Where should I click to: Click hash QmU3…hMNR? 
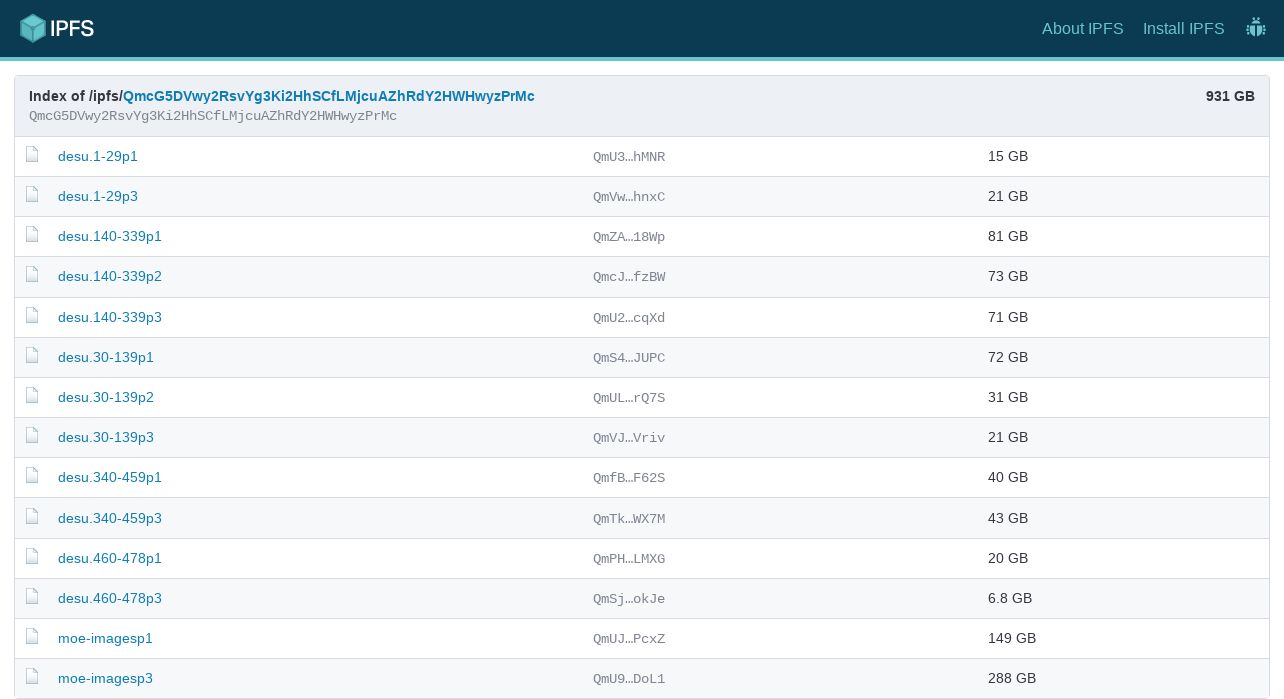(x=629, y=157)
